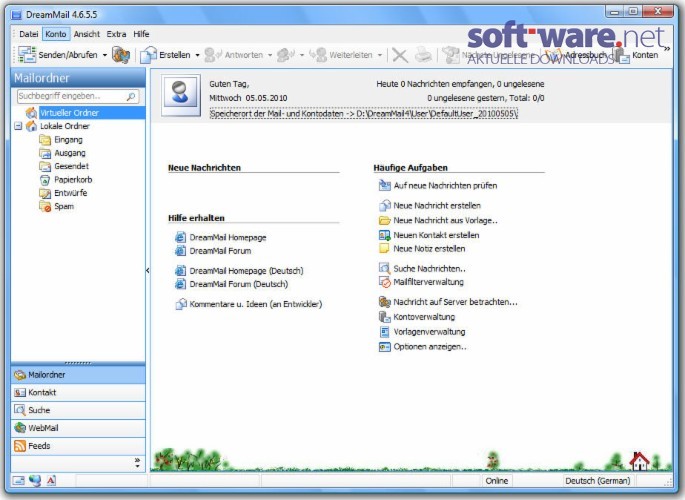The width and height of the screenshot is (685, 500).
Task: Click the Weiterleiten forward icon
Action: 318,55
